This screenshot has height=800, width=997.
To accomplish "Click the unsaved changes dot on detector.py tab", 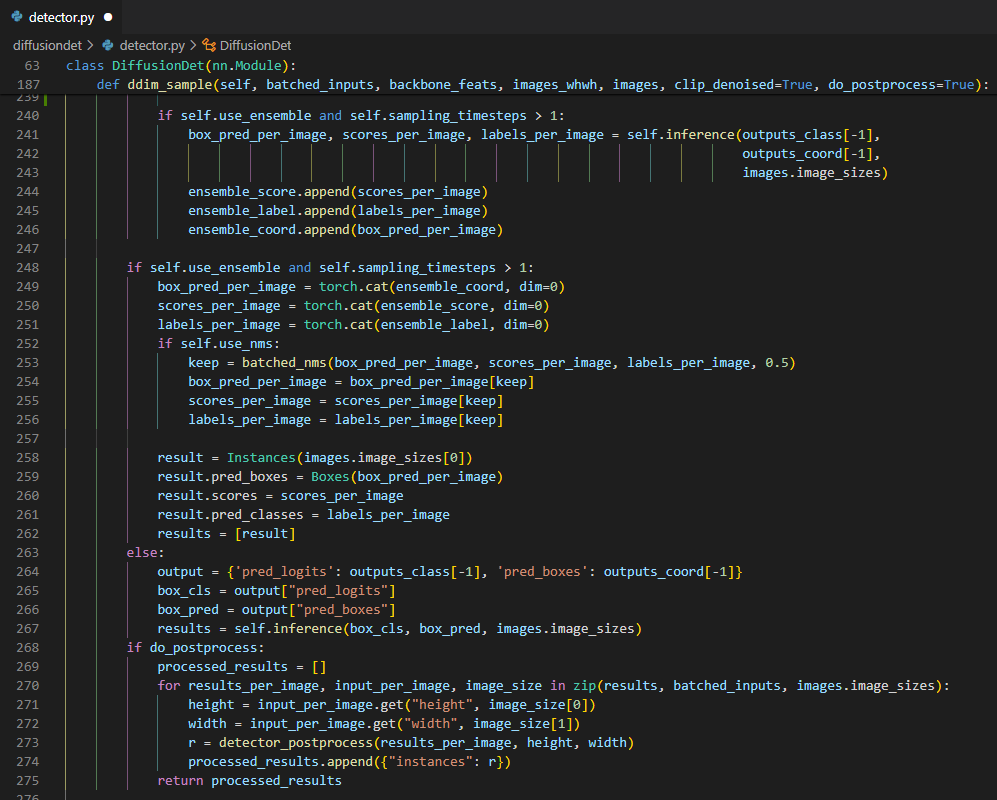I will pyautogui.click(x=107, y=17).
